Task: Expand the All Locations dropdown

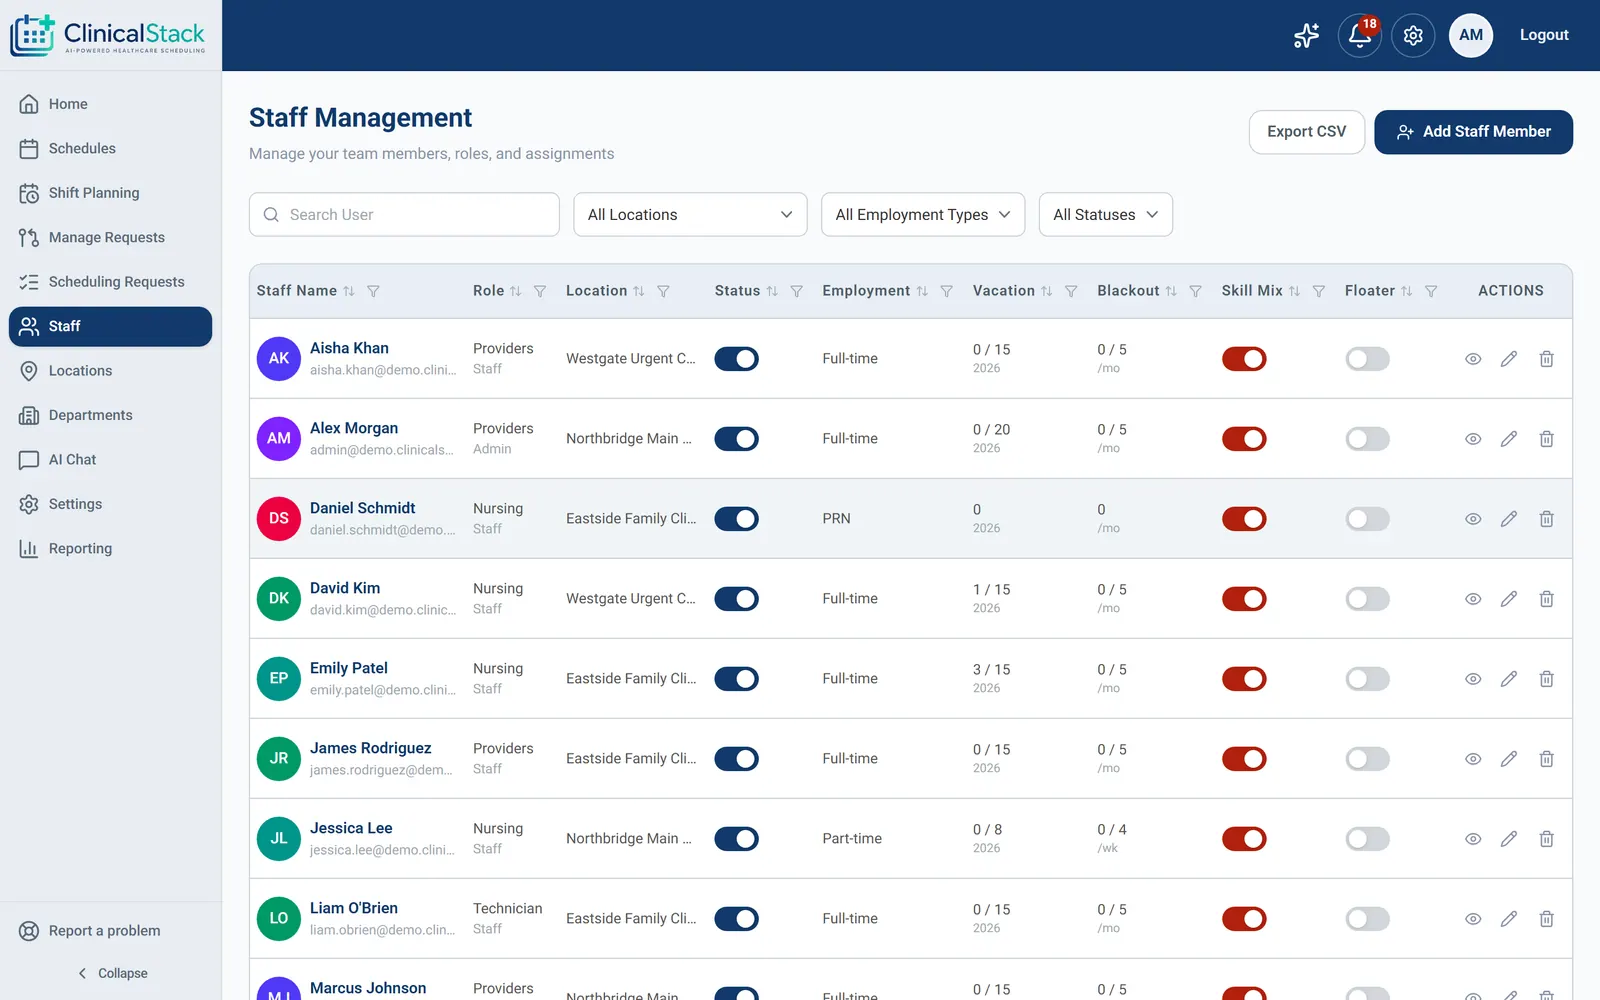Action: click(690, 215)
